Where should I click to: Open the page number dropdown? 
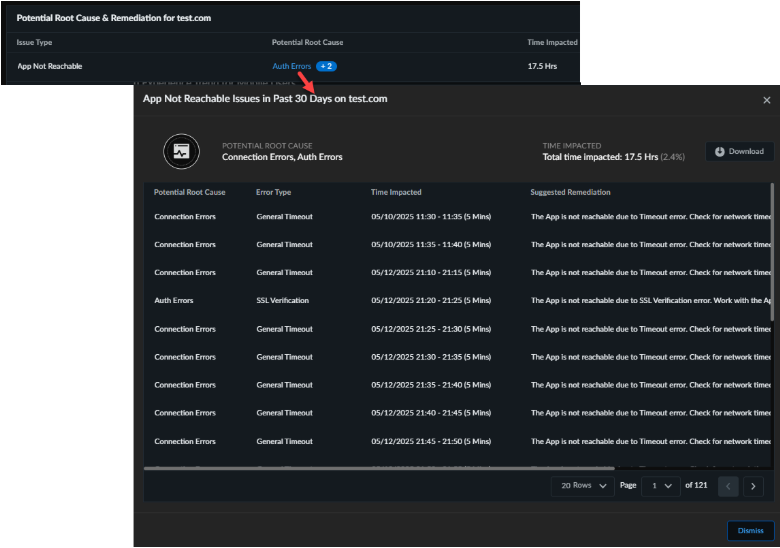click(661, 486)
